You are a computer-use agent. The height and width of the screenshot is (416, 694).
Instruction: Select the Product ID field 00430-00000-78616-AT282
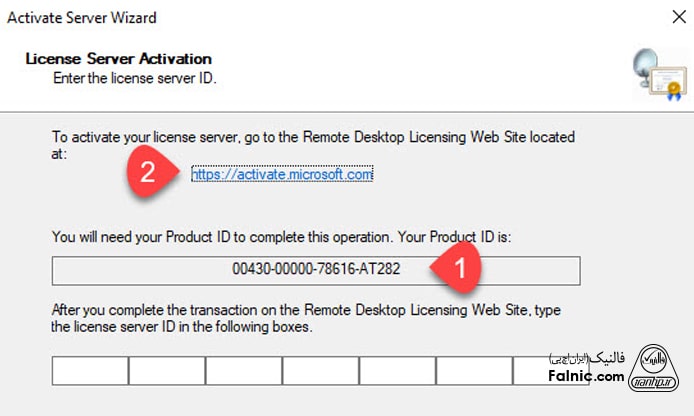coord(316,271)
